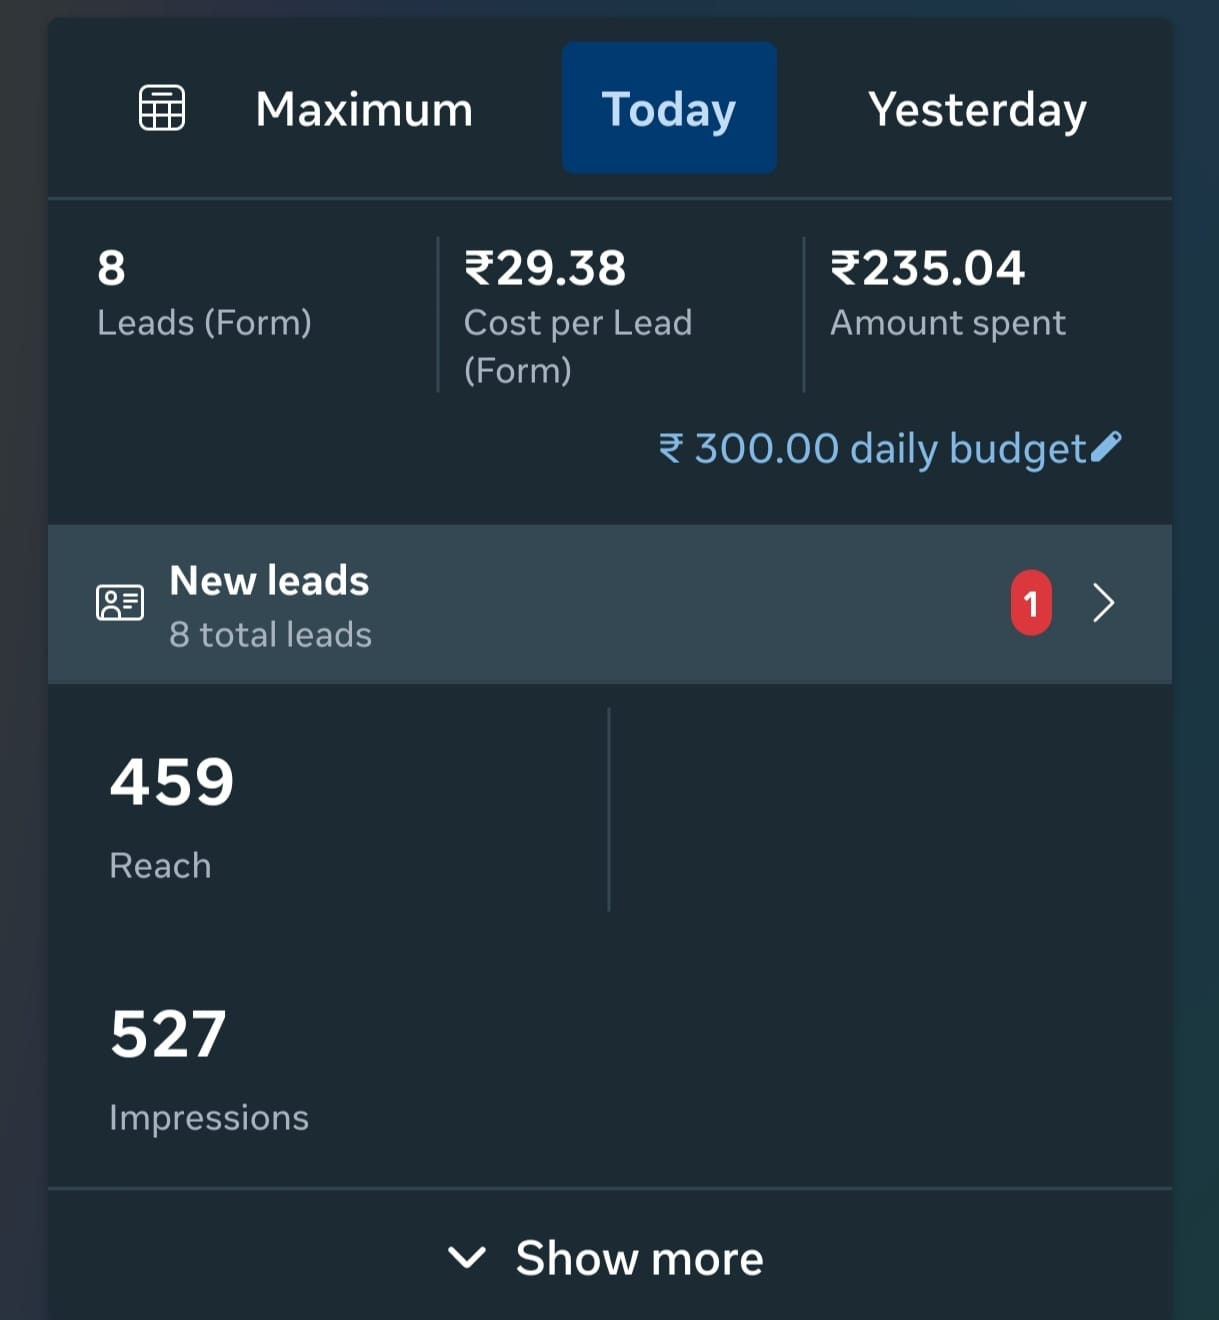The height and width of the screenshot is (1320, 1219).
Task: Click the ₹29.38 Cost per Lead value
Action: 545,268
